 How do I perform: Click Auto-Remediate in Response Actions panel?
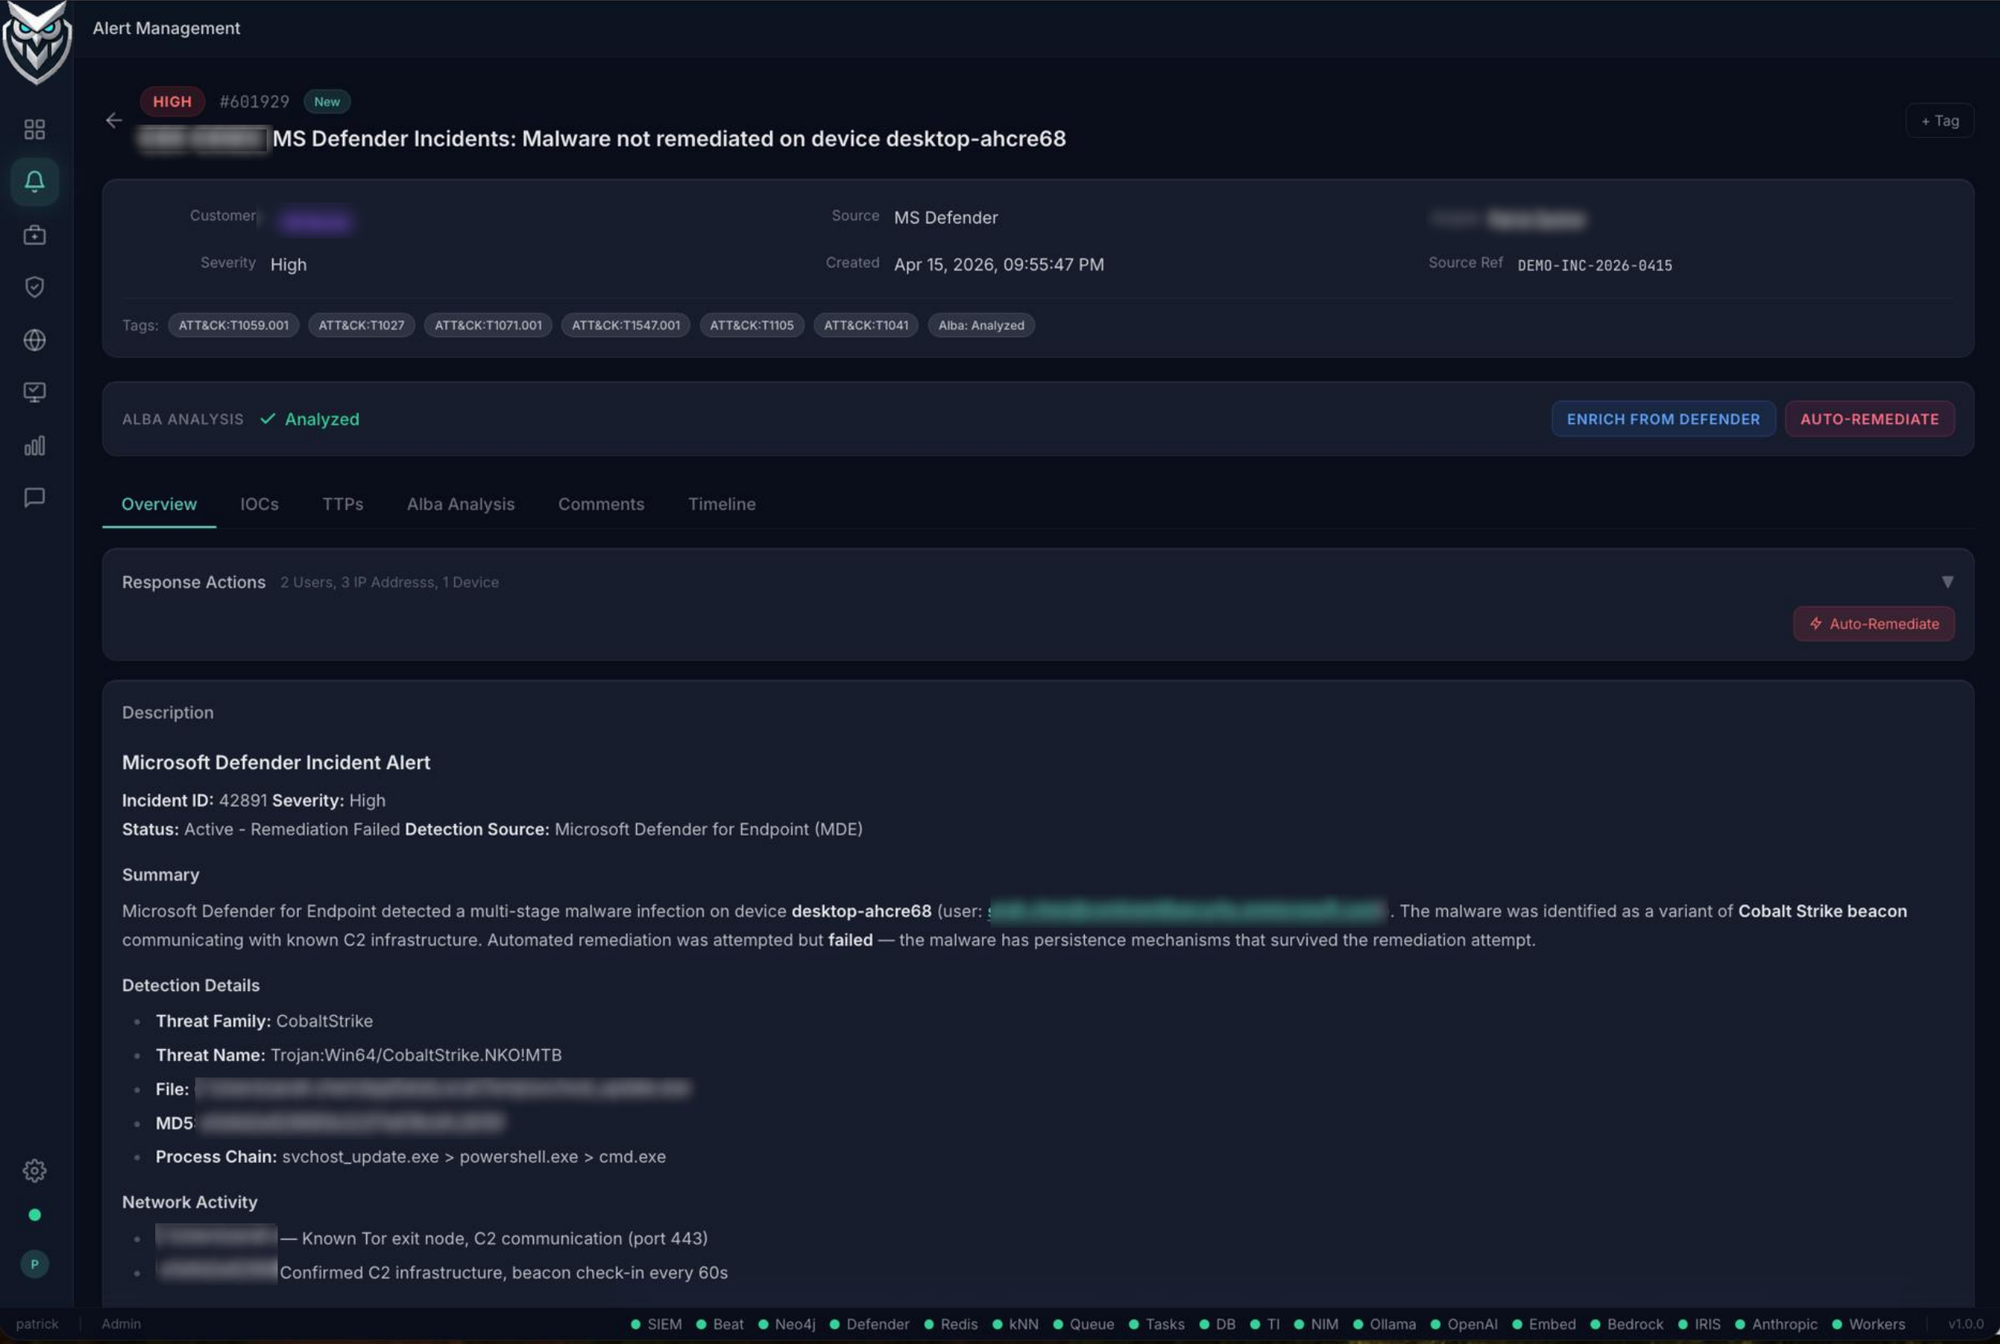coord(1873,624)
